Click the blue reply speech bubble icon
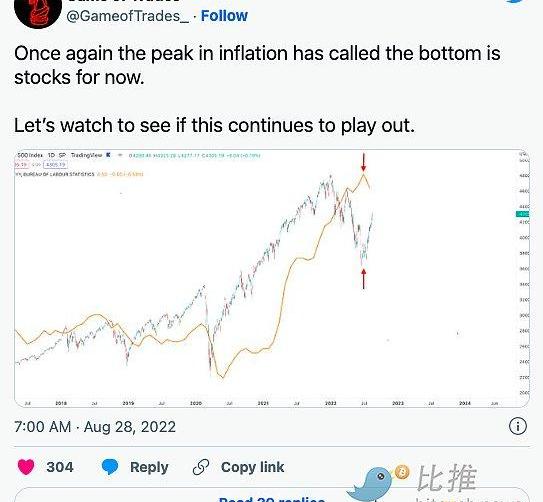 110,467
